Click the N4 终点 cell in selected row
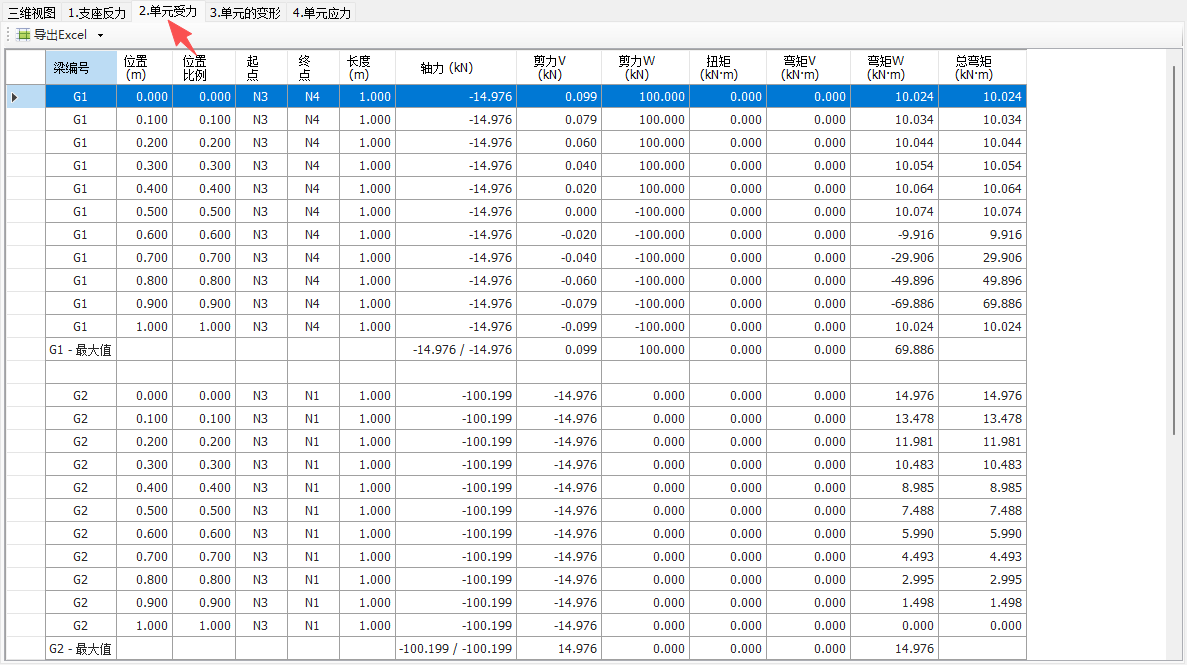This screenshot has width=1187, height=665. click(x=313, y=97)
